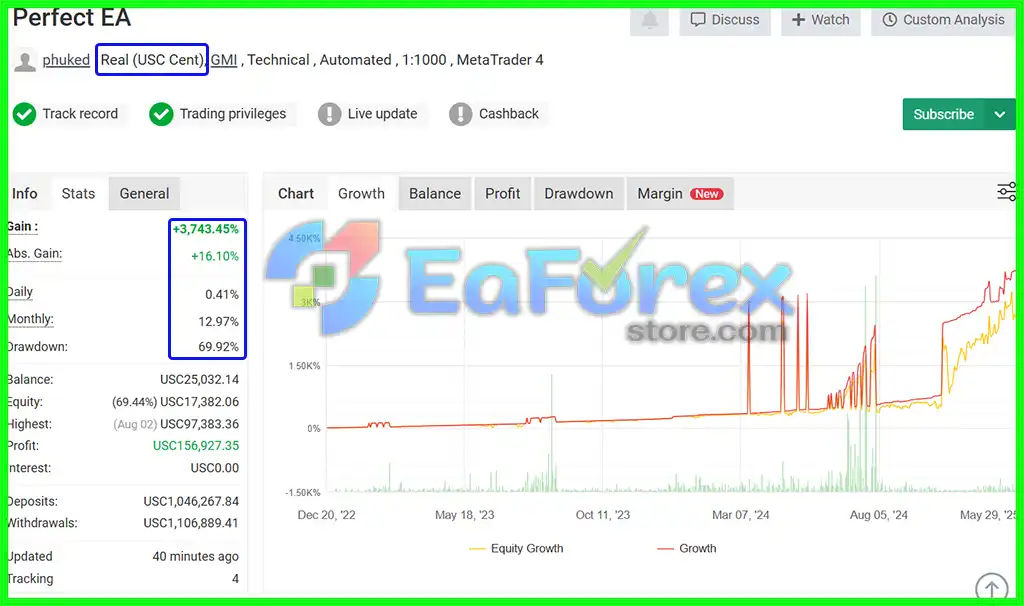The image size is (1024, 606).
Task: Toggle the Equity Growth legend series
Action: pos(516,549)
